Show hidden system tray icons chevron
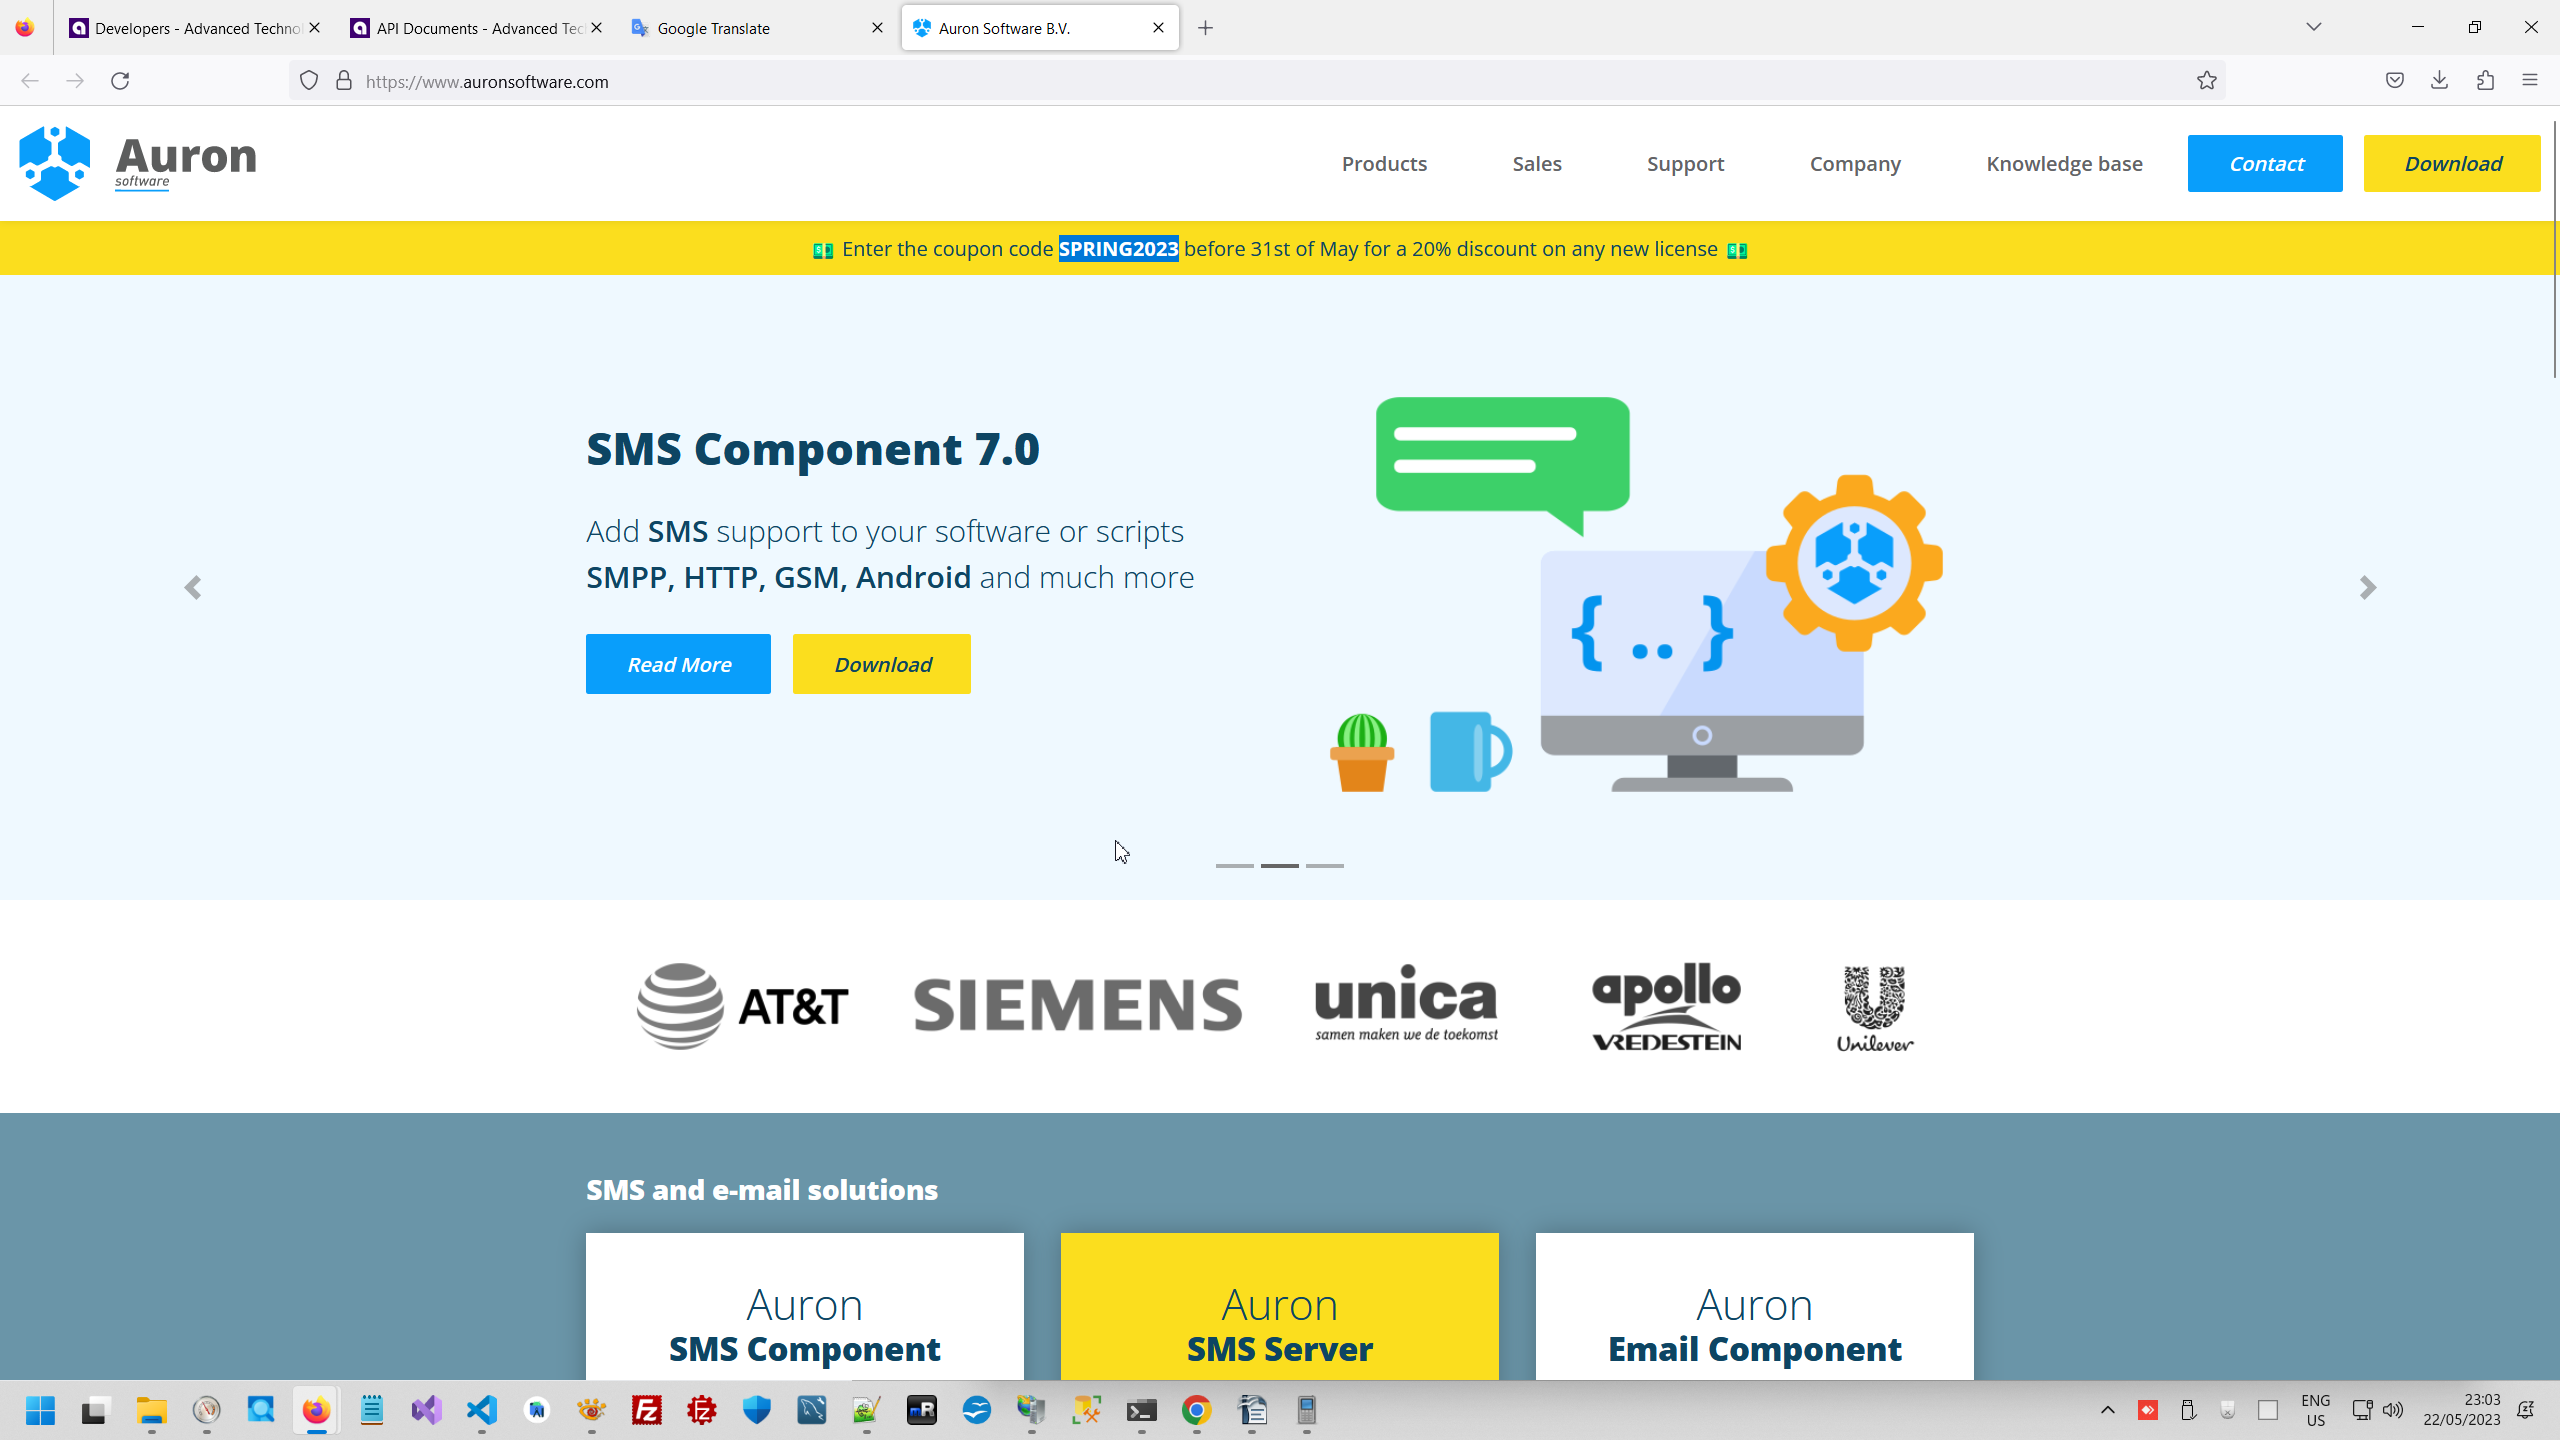Viewport: 2560px width, 1440px height. pyautogui.click(x=2107, y=1410)
